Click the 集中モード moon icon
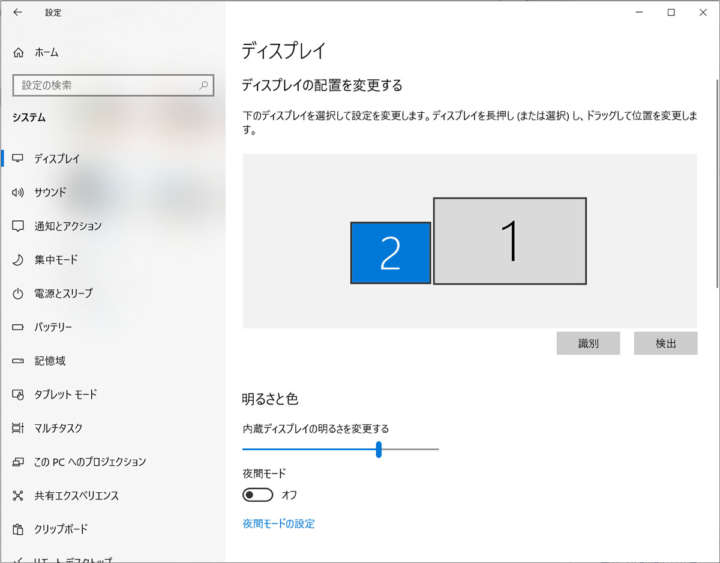The image size is (720, 563). (x=18, y=260)
